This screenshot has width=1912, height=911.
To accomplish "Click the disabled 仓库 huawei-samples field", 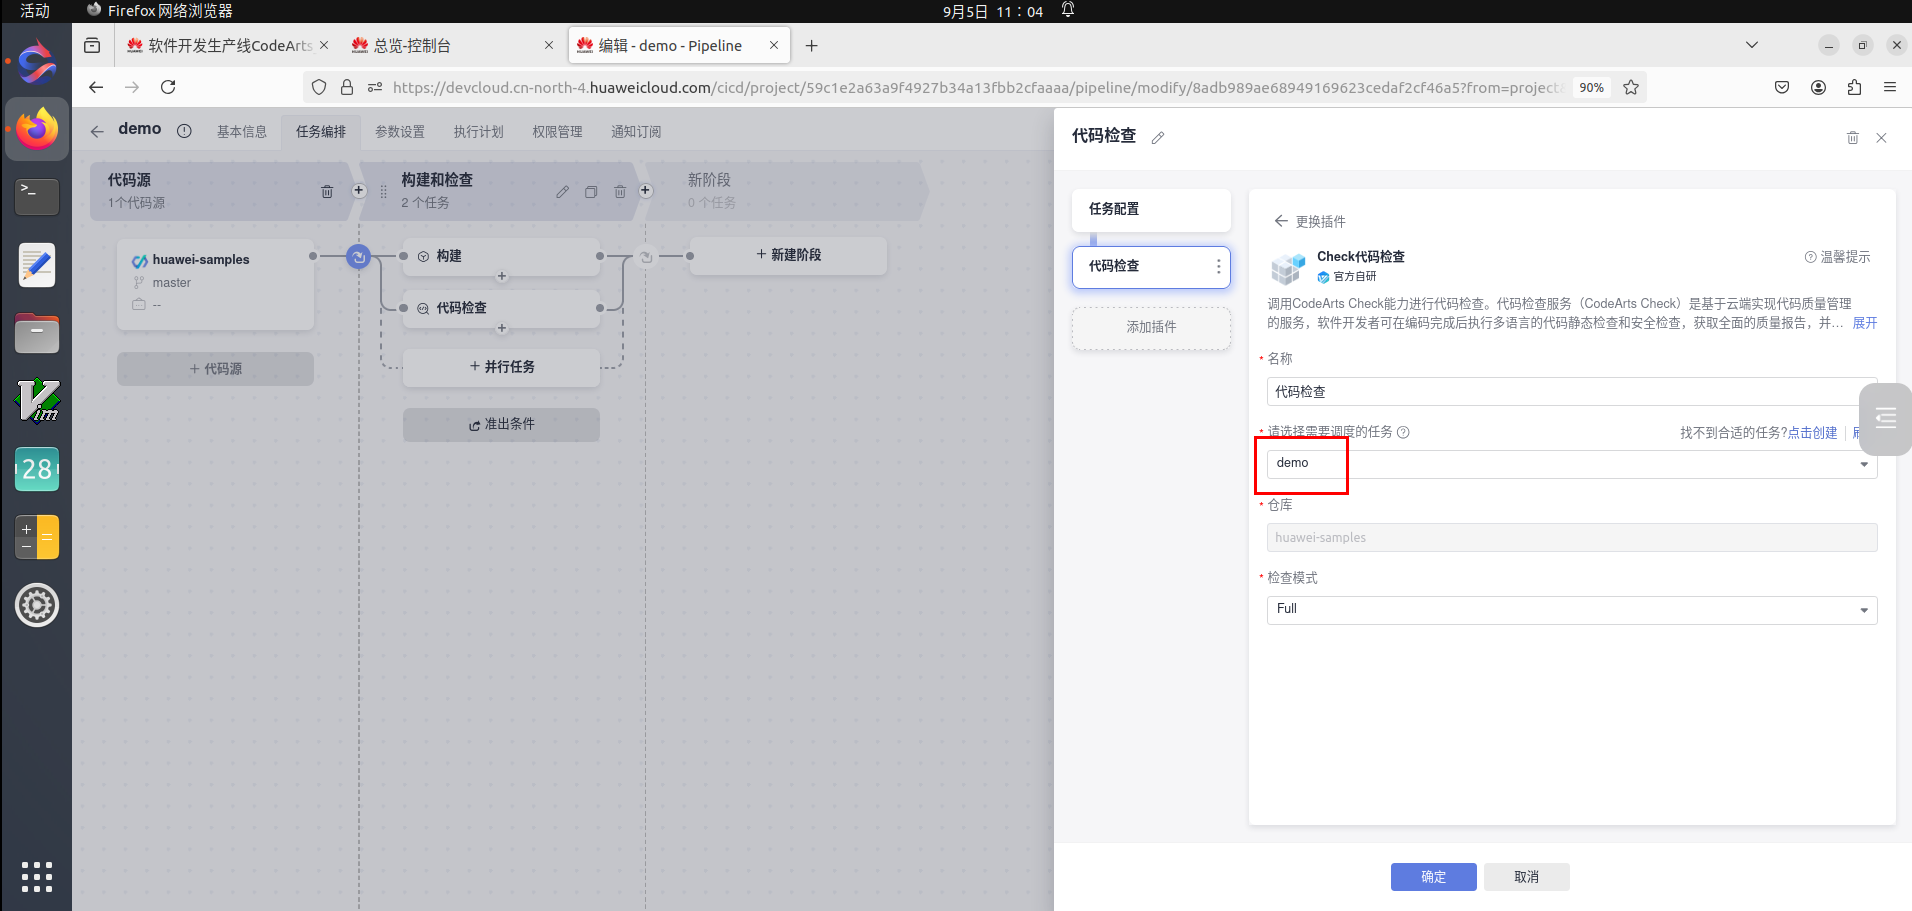I will (1572, 538).
